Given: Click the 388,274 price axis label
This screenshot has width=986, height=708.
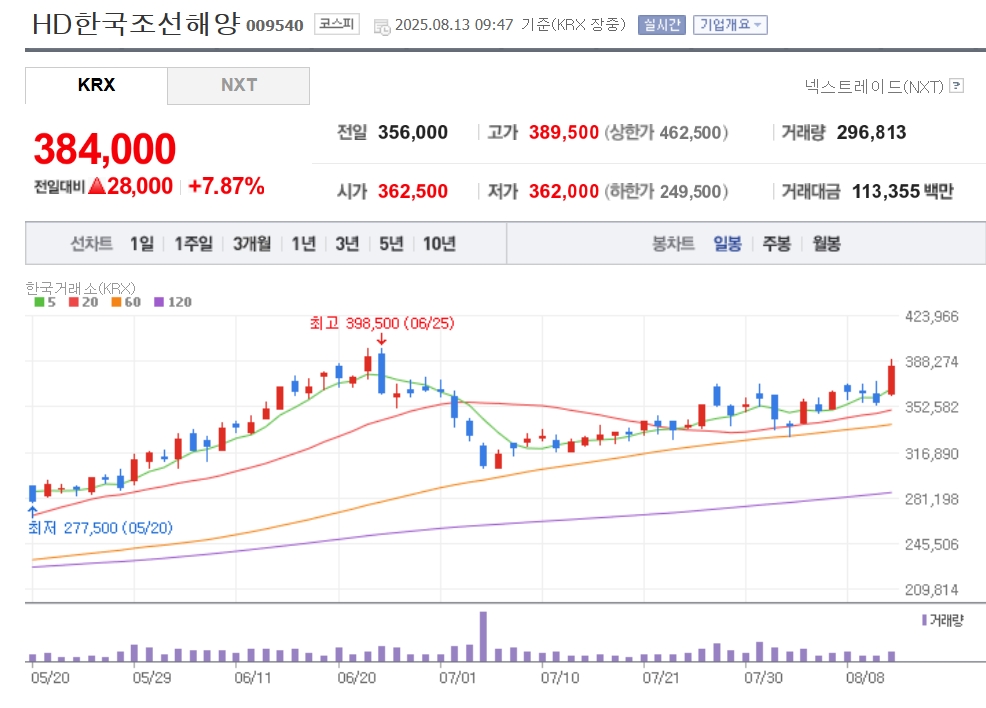Looking at the screenshot, I should pyautogui.click(x=931, y=362).
